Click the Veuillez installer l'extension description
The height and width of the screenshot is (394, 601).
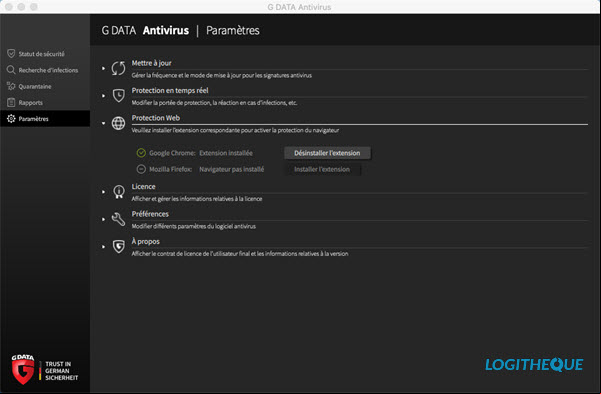(x=235, y=130)
